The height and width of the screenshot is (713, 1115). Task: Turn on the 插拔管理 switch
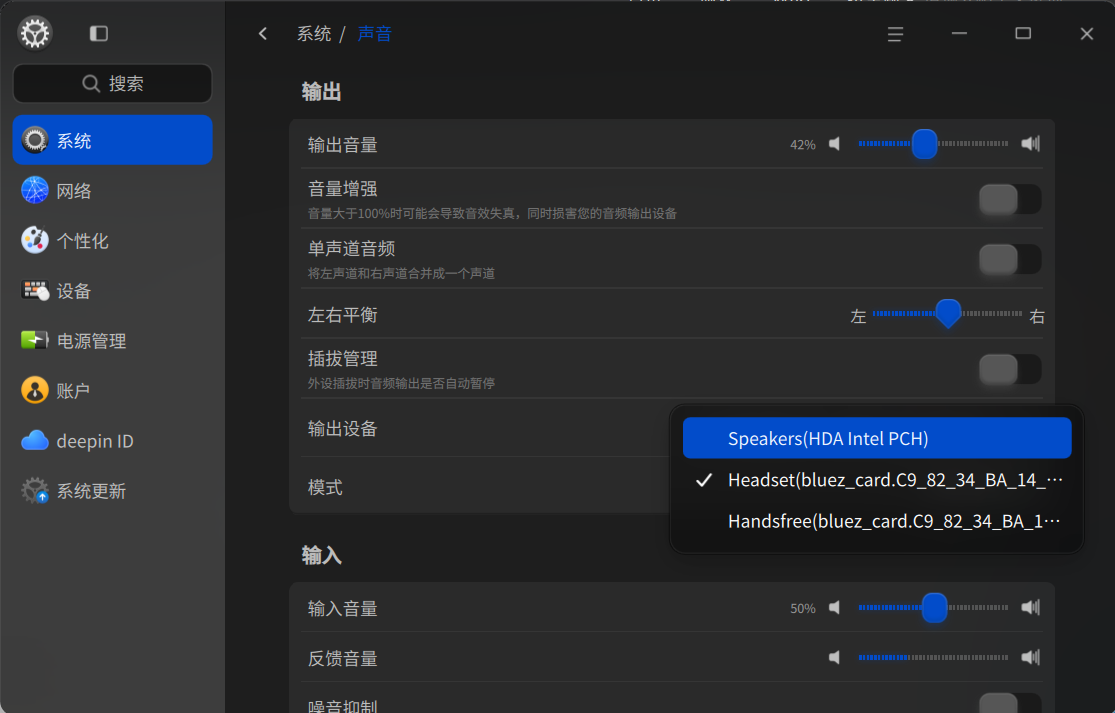point(1010,370)
